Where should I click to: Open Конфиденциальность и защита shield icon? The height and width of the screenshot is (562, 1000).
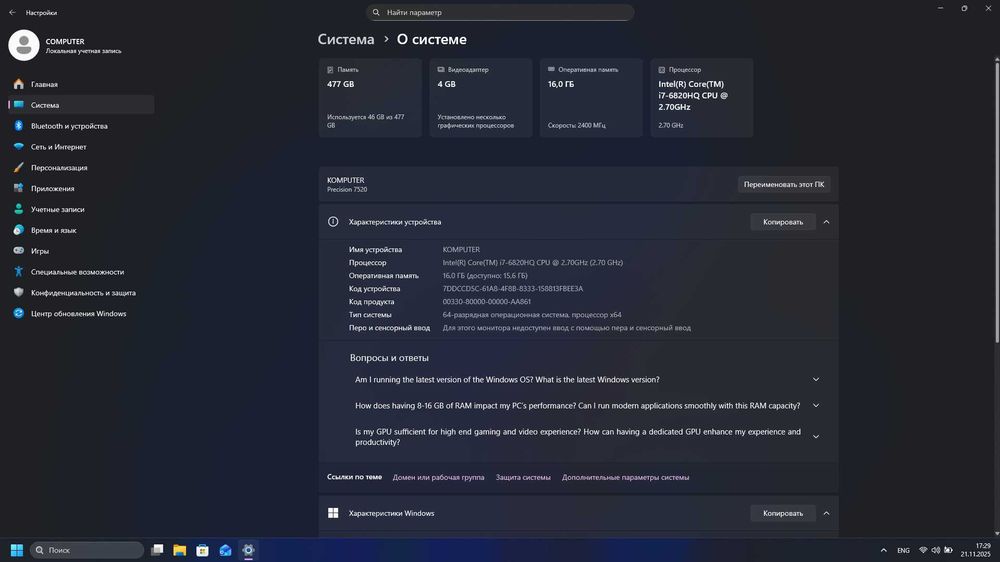tap(18, 292)
